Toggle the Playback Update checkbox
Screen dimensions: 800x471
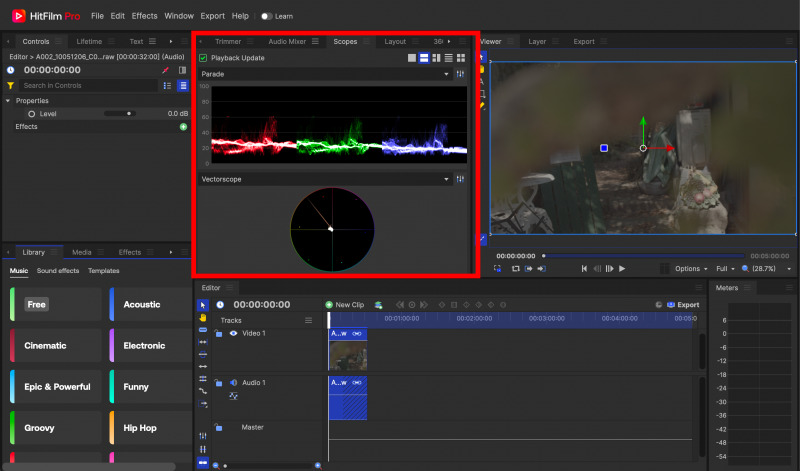point(203,58)
